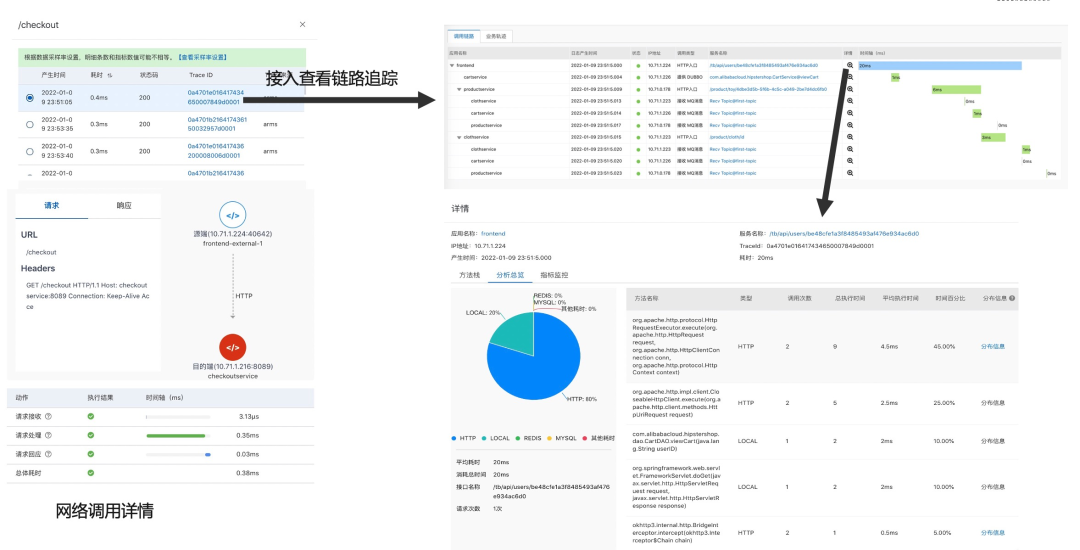Collapse the clothservice tree node
Viewport: 1080px width, 550px height.
pos(459,138)
